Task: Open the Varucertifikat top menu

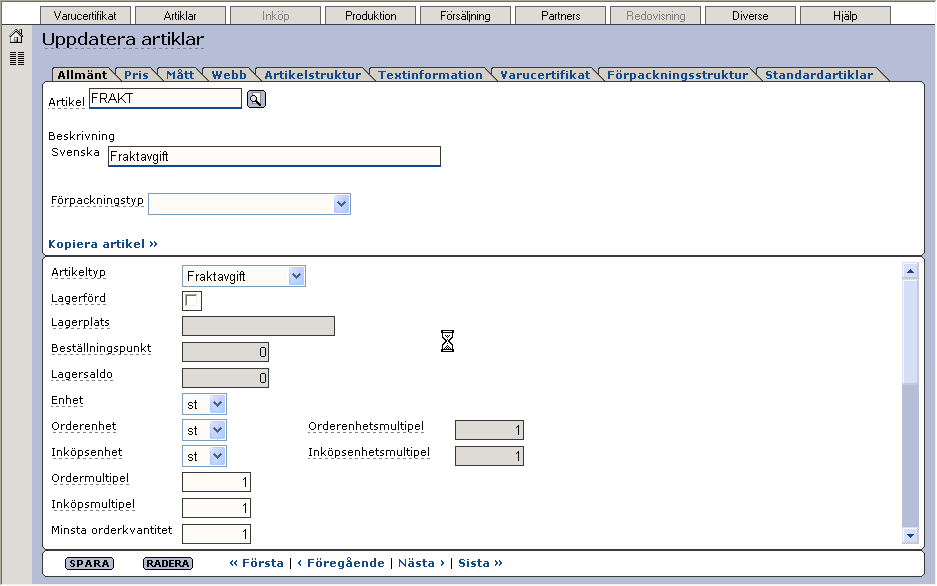Action: coord(85,16)
